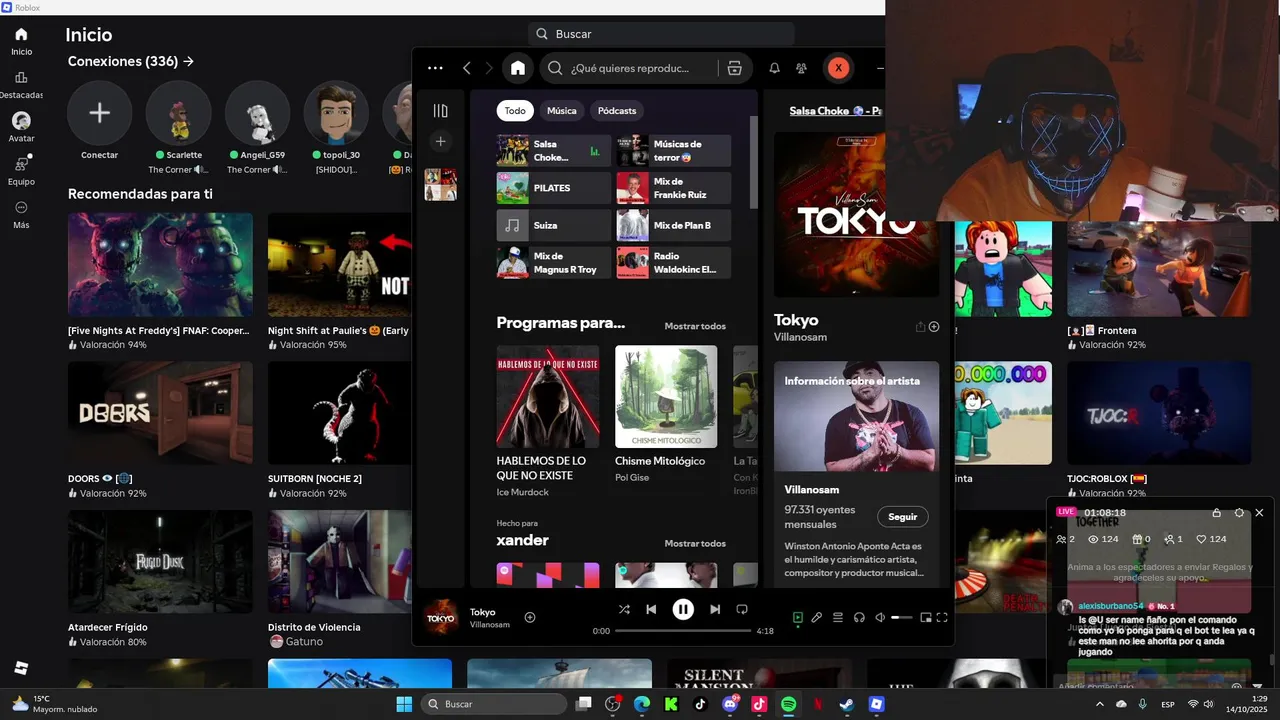Open Salsa Choke playlist tile
The image size is (1280, 720).
tap(553, 151)
